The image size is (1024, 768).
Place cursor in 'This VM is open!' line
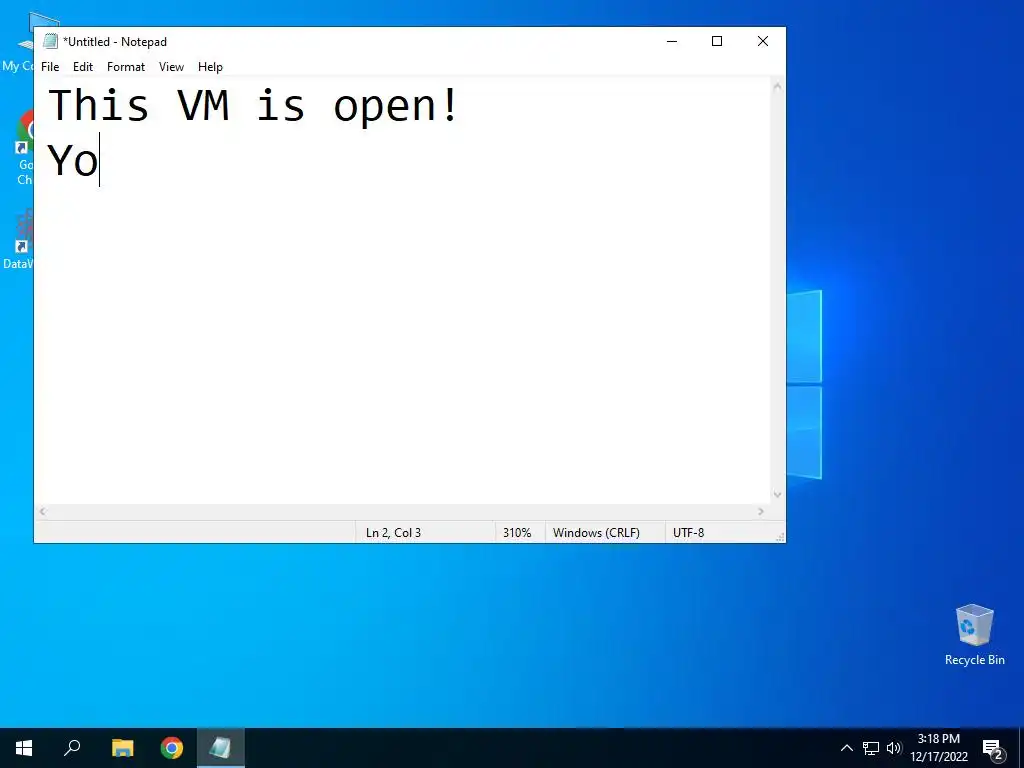pyautogui.click(x=254, y=106)
